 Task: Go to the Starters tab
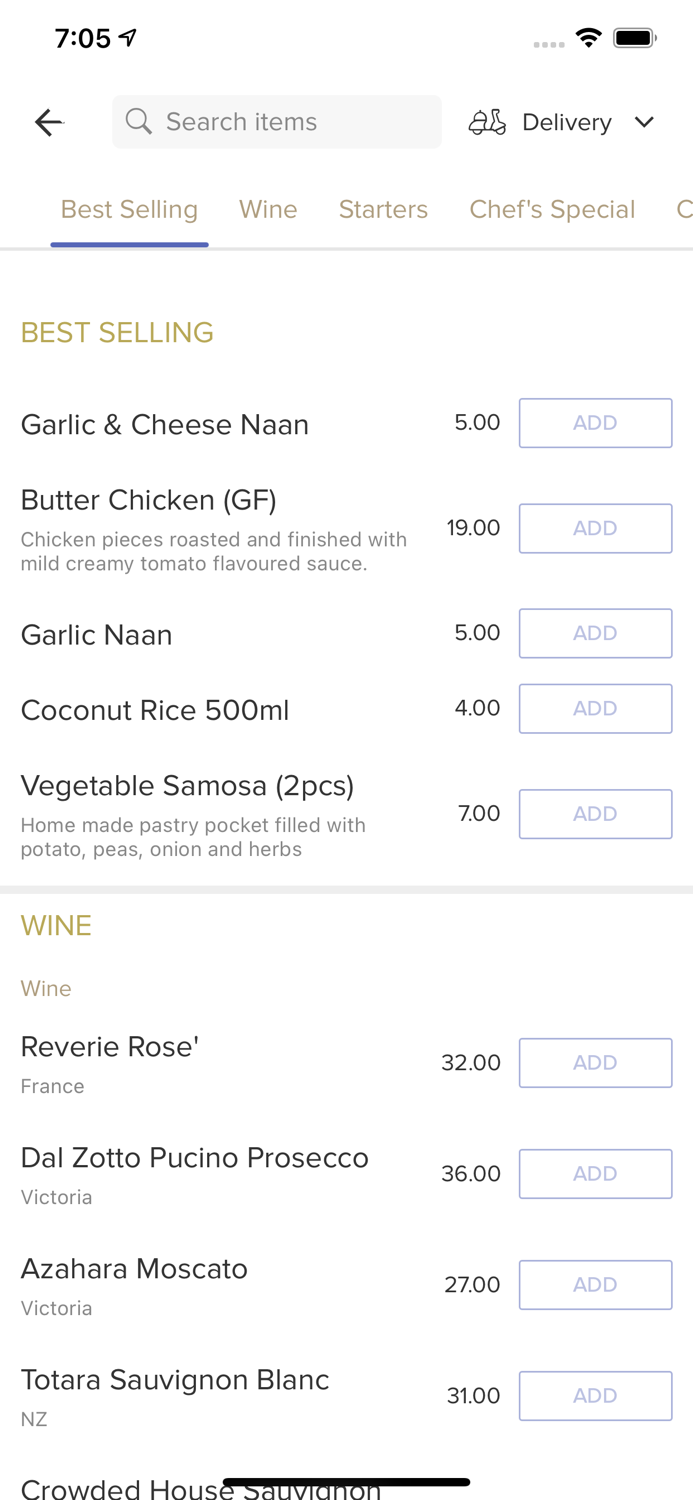tap(383, 209)
